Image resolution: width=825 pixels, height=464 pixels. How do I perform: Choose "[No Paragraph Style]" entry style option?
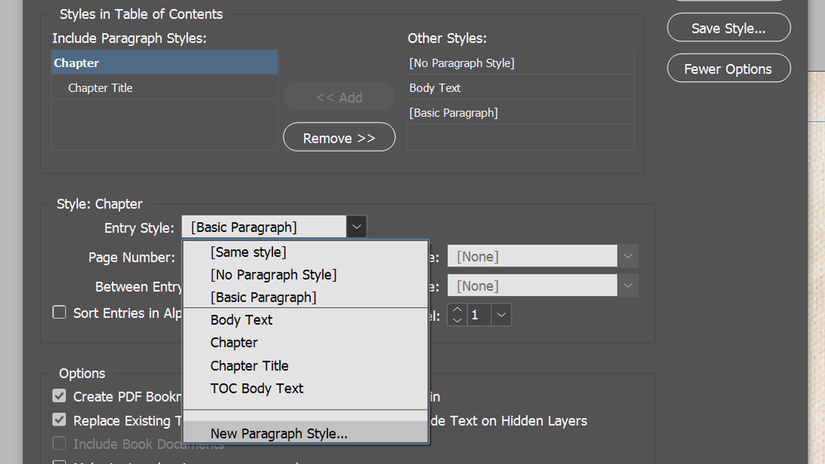coord(273,274)
